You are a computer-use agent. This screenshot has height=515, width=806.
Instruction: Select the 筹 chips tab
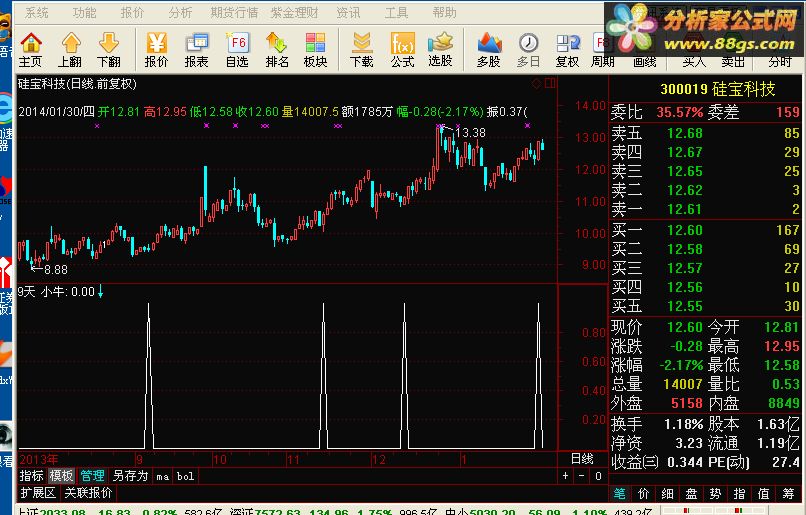pos(788,494)
